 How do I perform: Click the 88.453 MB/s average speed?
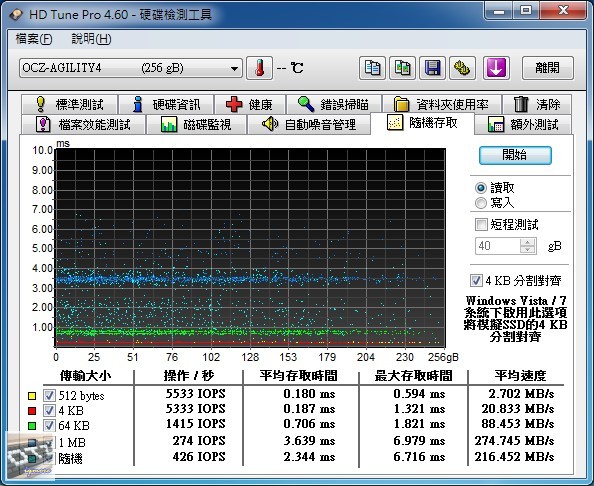(x=517, y=423)
